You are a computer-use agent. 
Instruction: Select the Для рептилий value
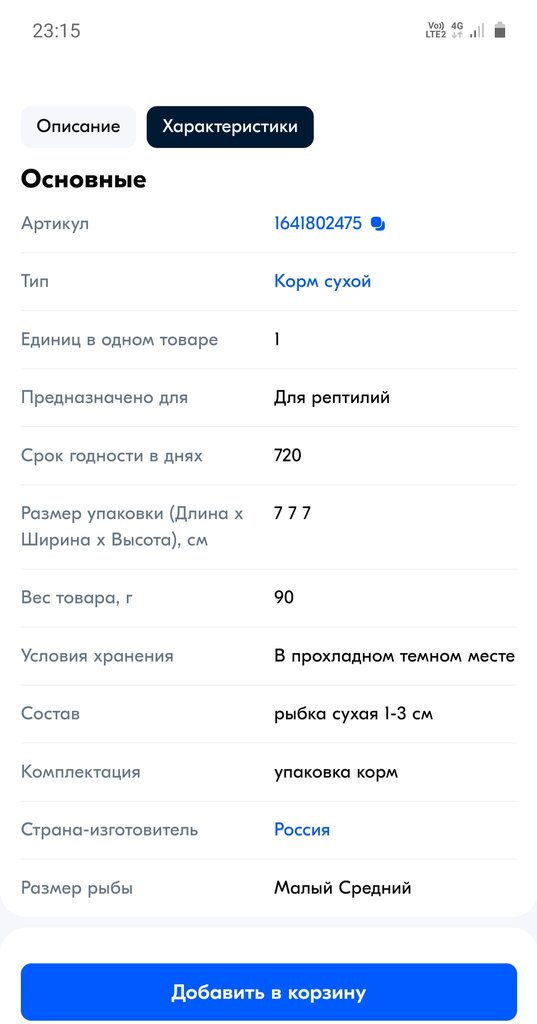tap(332, 397)
